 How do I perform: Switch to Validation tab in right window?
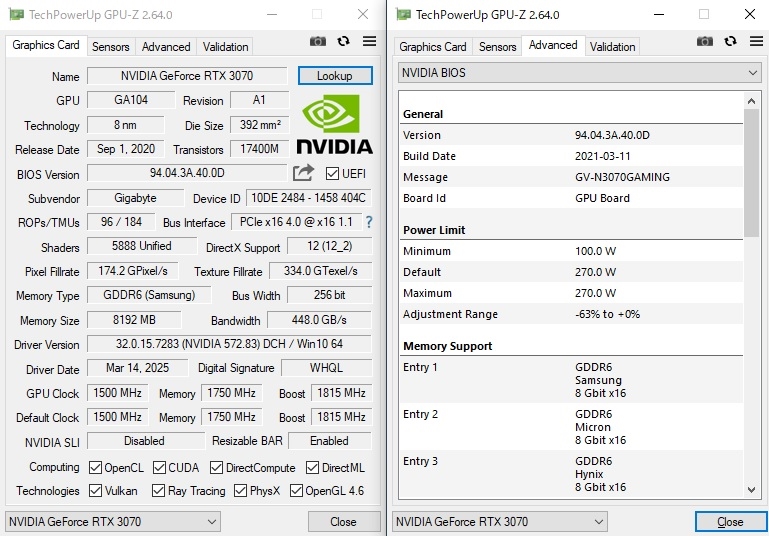[x=612, y=47]
